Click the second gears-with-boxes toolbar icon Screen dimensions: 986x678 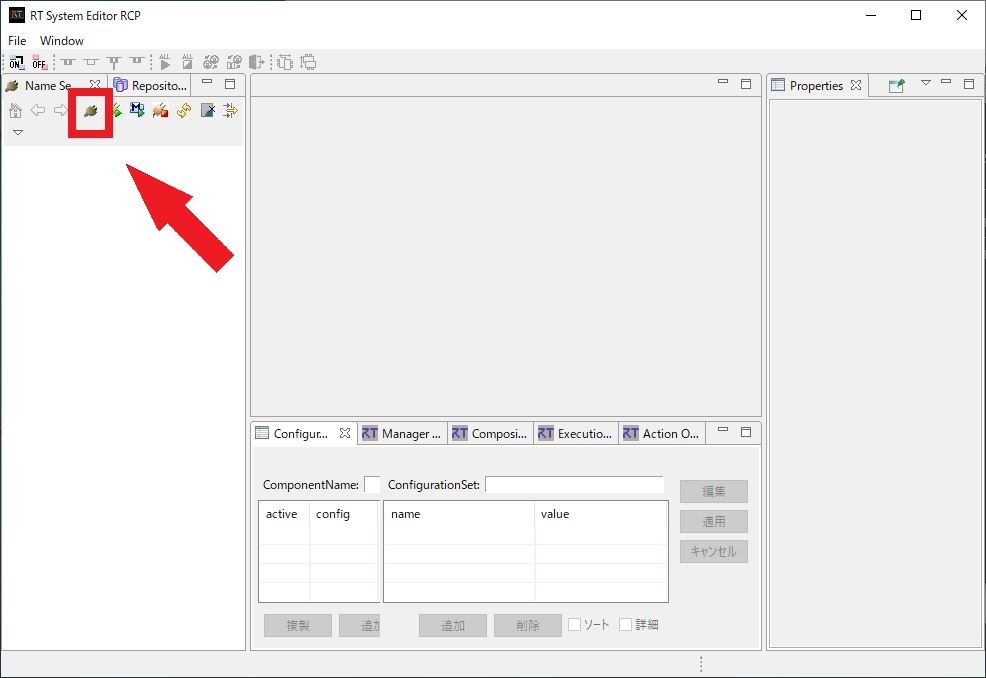pos(234,62)
